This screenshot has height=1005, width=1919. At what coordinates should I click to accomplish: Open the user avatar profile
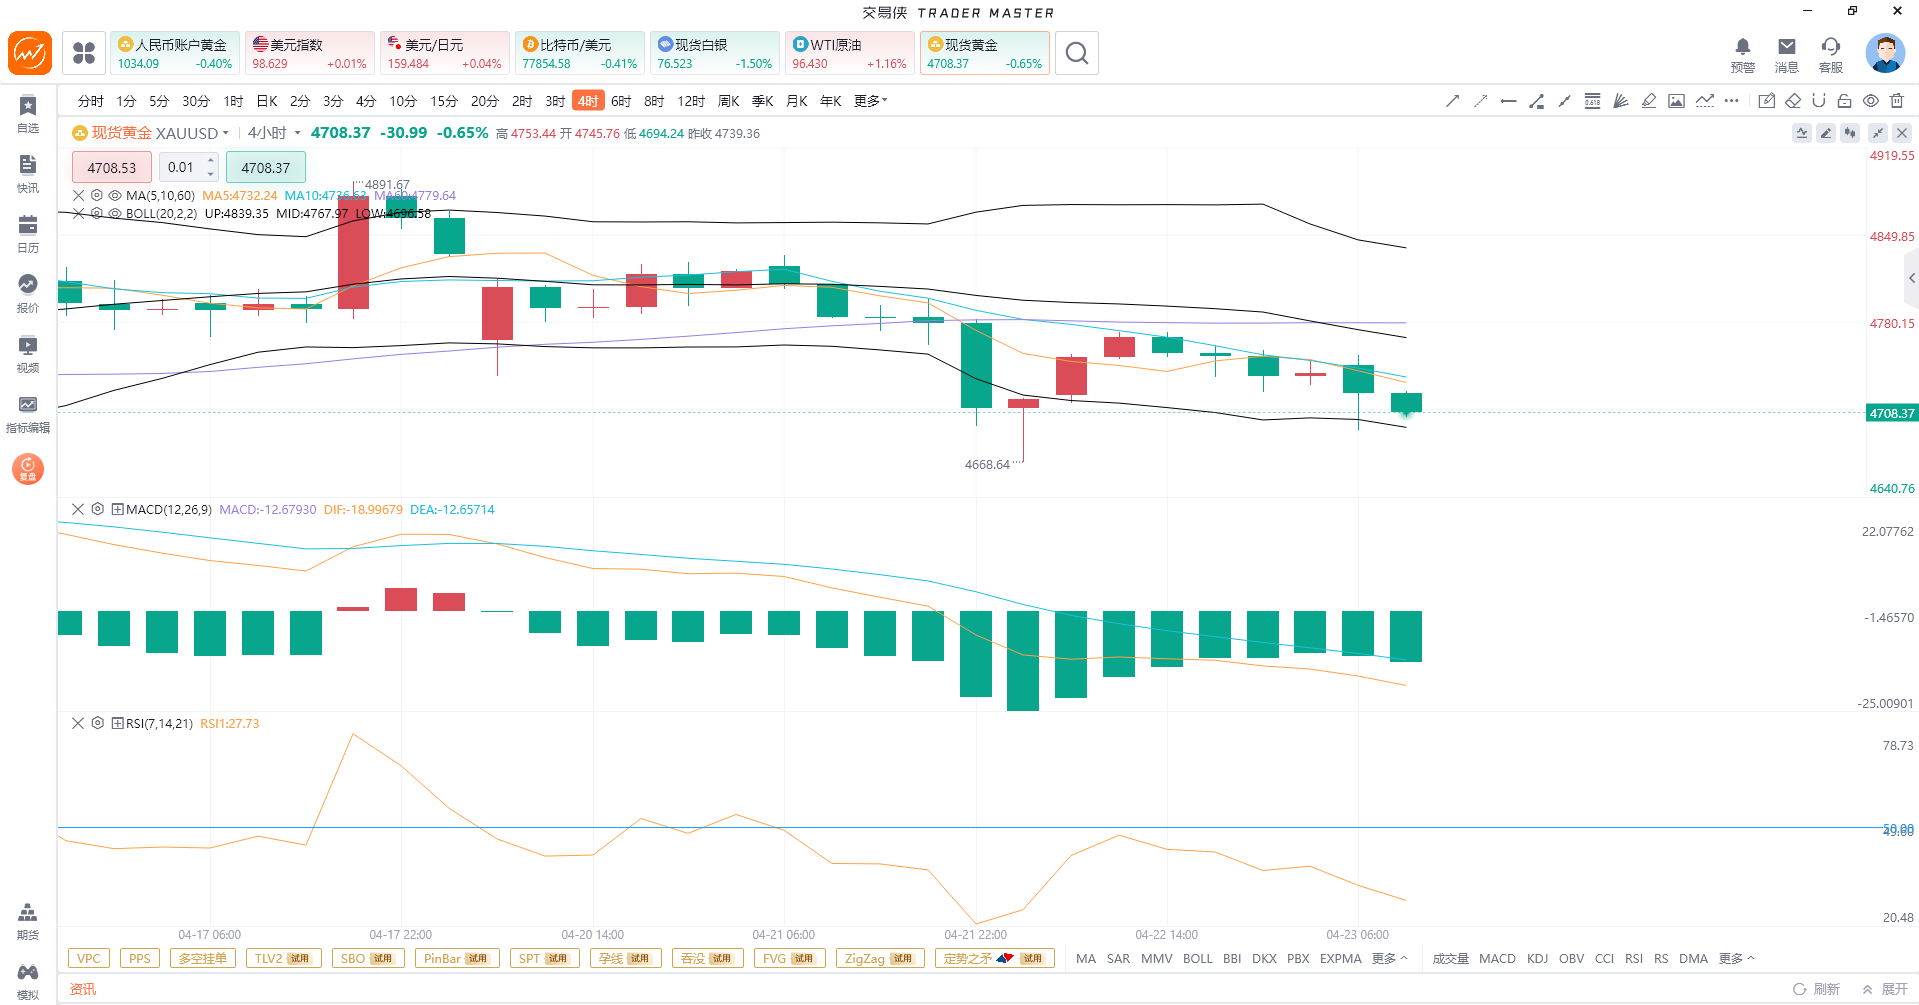click(x=1885, y=53)
